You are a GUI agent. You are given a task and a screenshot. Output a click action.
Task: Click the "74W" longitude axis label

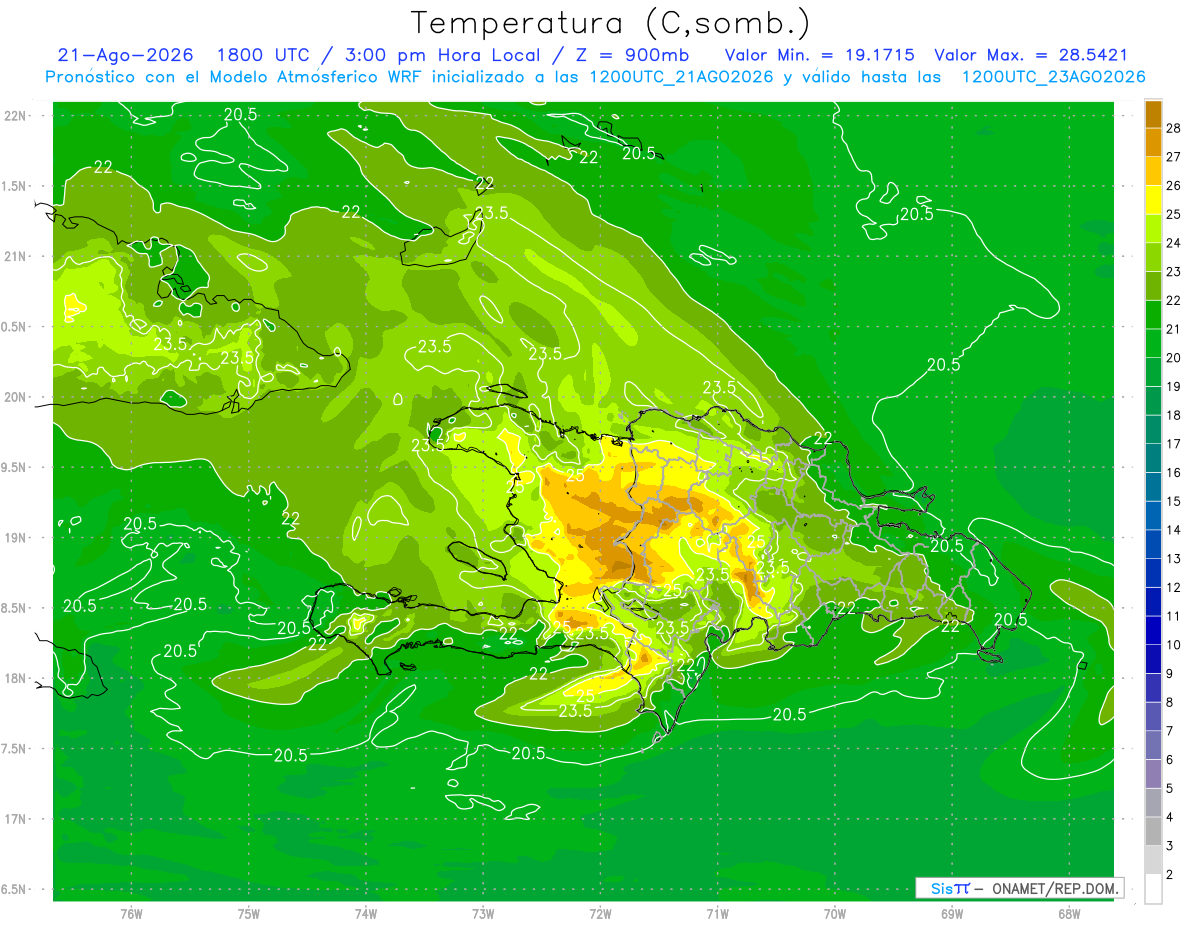[366, 913]
